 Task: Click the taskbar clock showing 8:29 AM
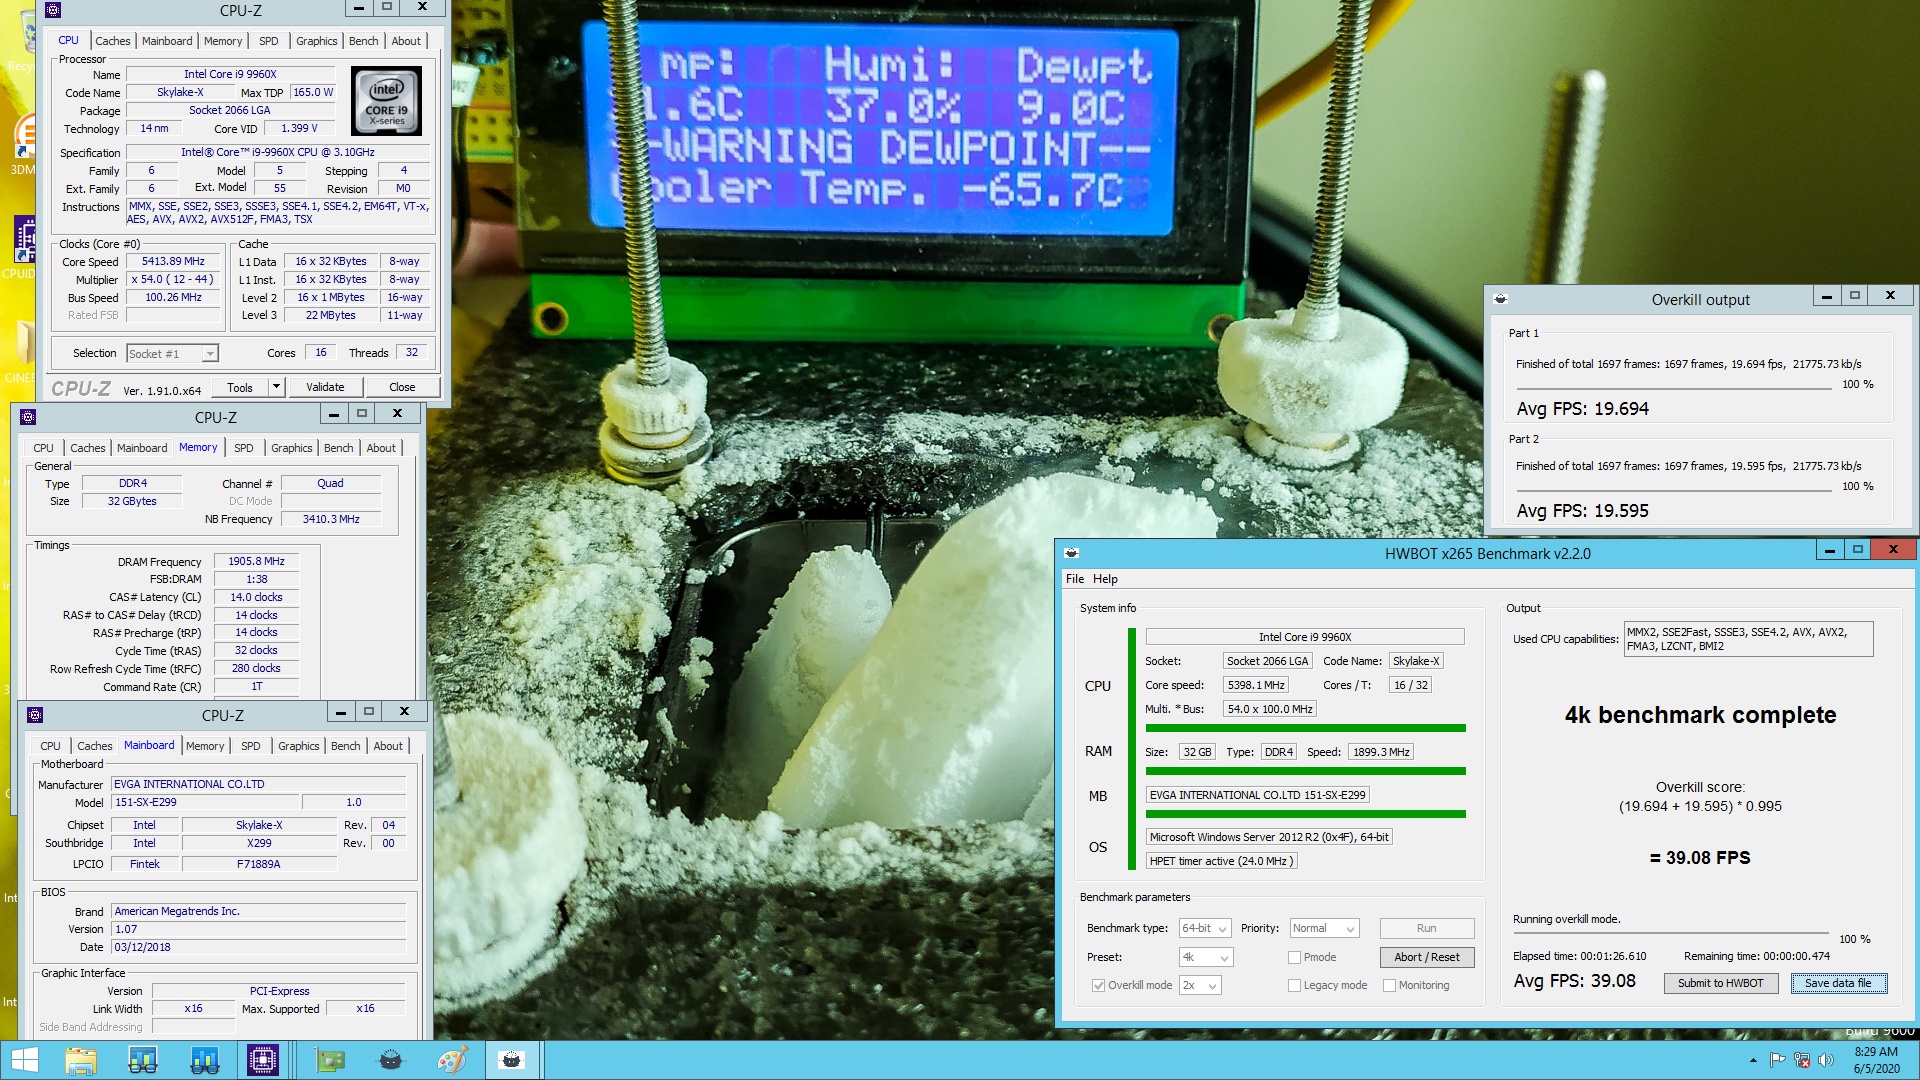1876,1060
